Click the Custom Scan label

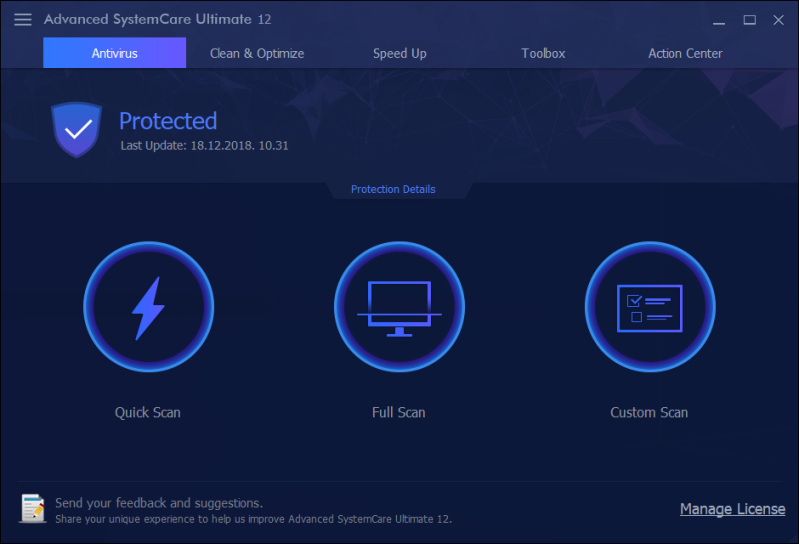pyautogui.click(x=649, y=412)
